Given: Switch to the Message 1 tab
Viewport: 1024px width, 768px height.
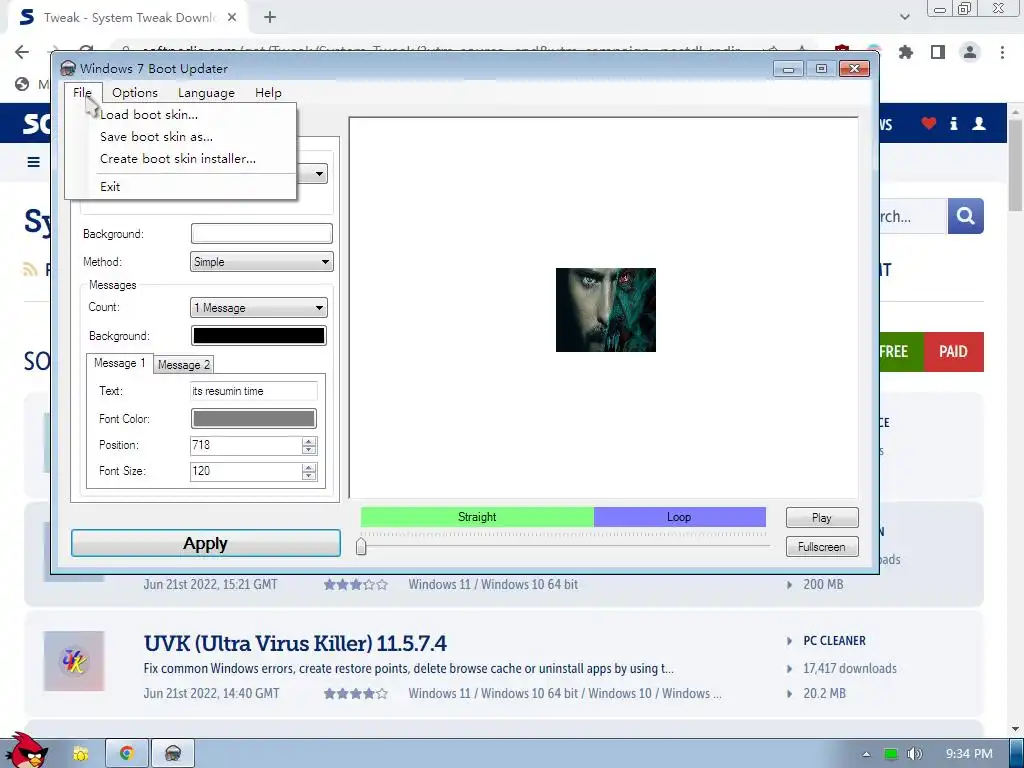Looking at the screenshot, I should point(120,363).
